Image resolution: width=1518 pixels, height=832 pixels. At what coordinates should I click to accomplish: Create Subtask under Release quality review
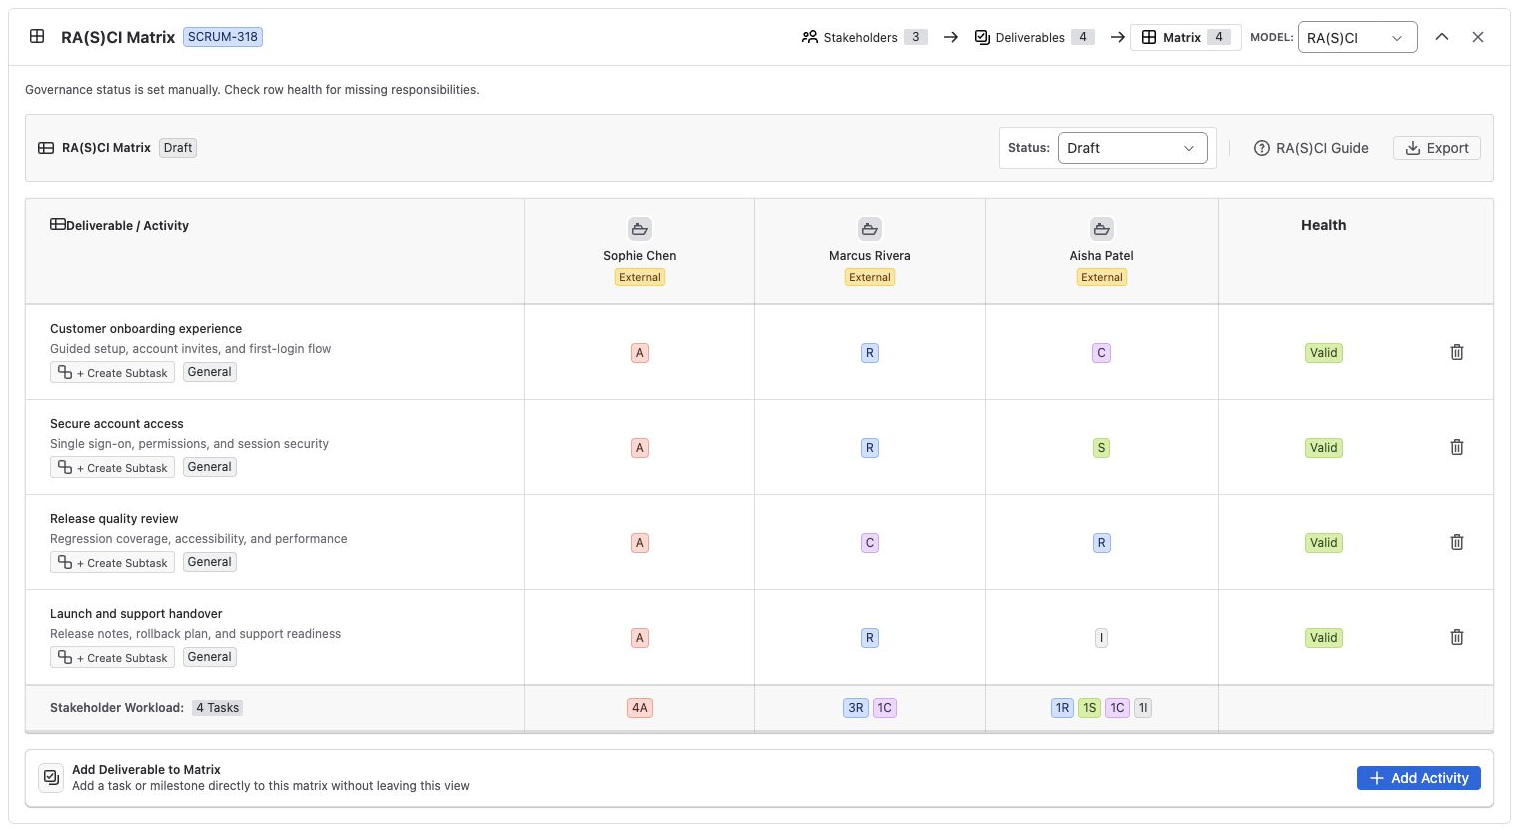pos(112,562)
